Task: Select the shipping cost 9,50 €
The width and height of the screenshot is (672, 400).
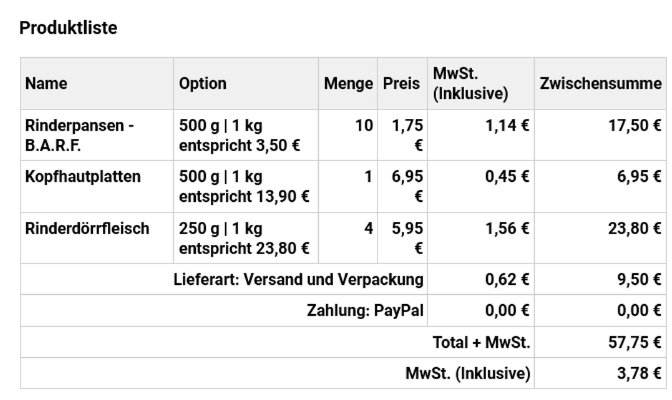Action: (640, 279)
